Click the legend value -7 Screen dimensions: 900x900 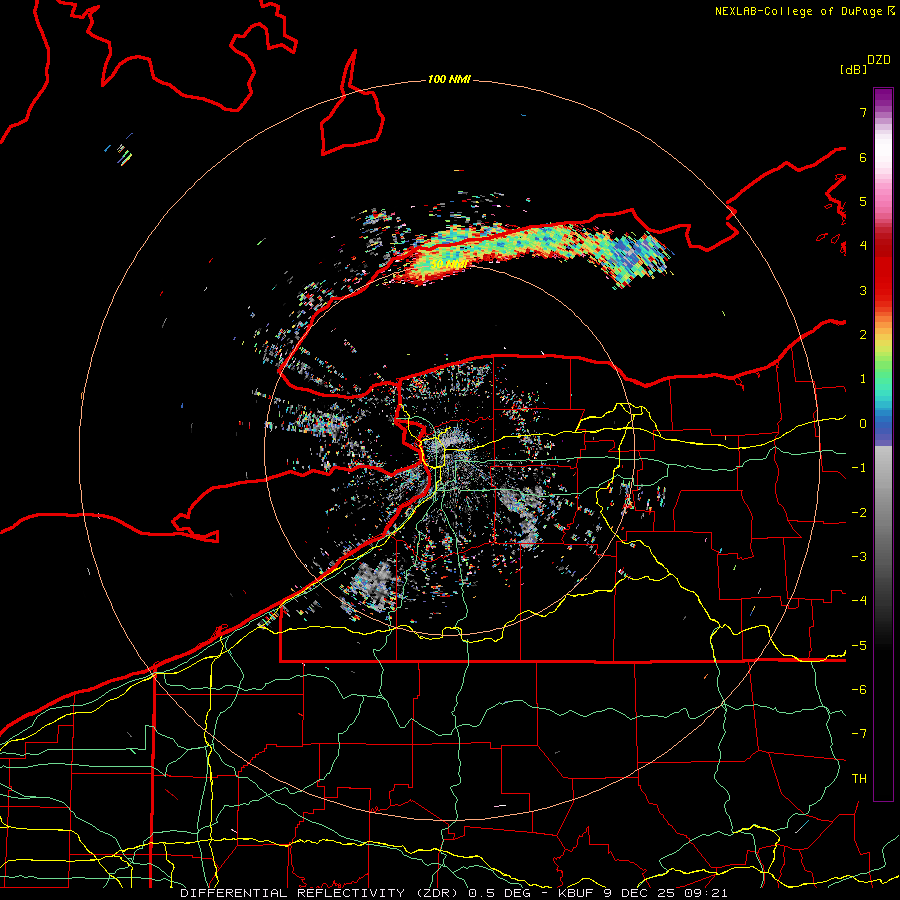859,734
